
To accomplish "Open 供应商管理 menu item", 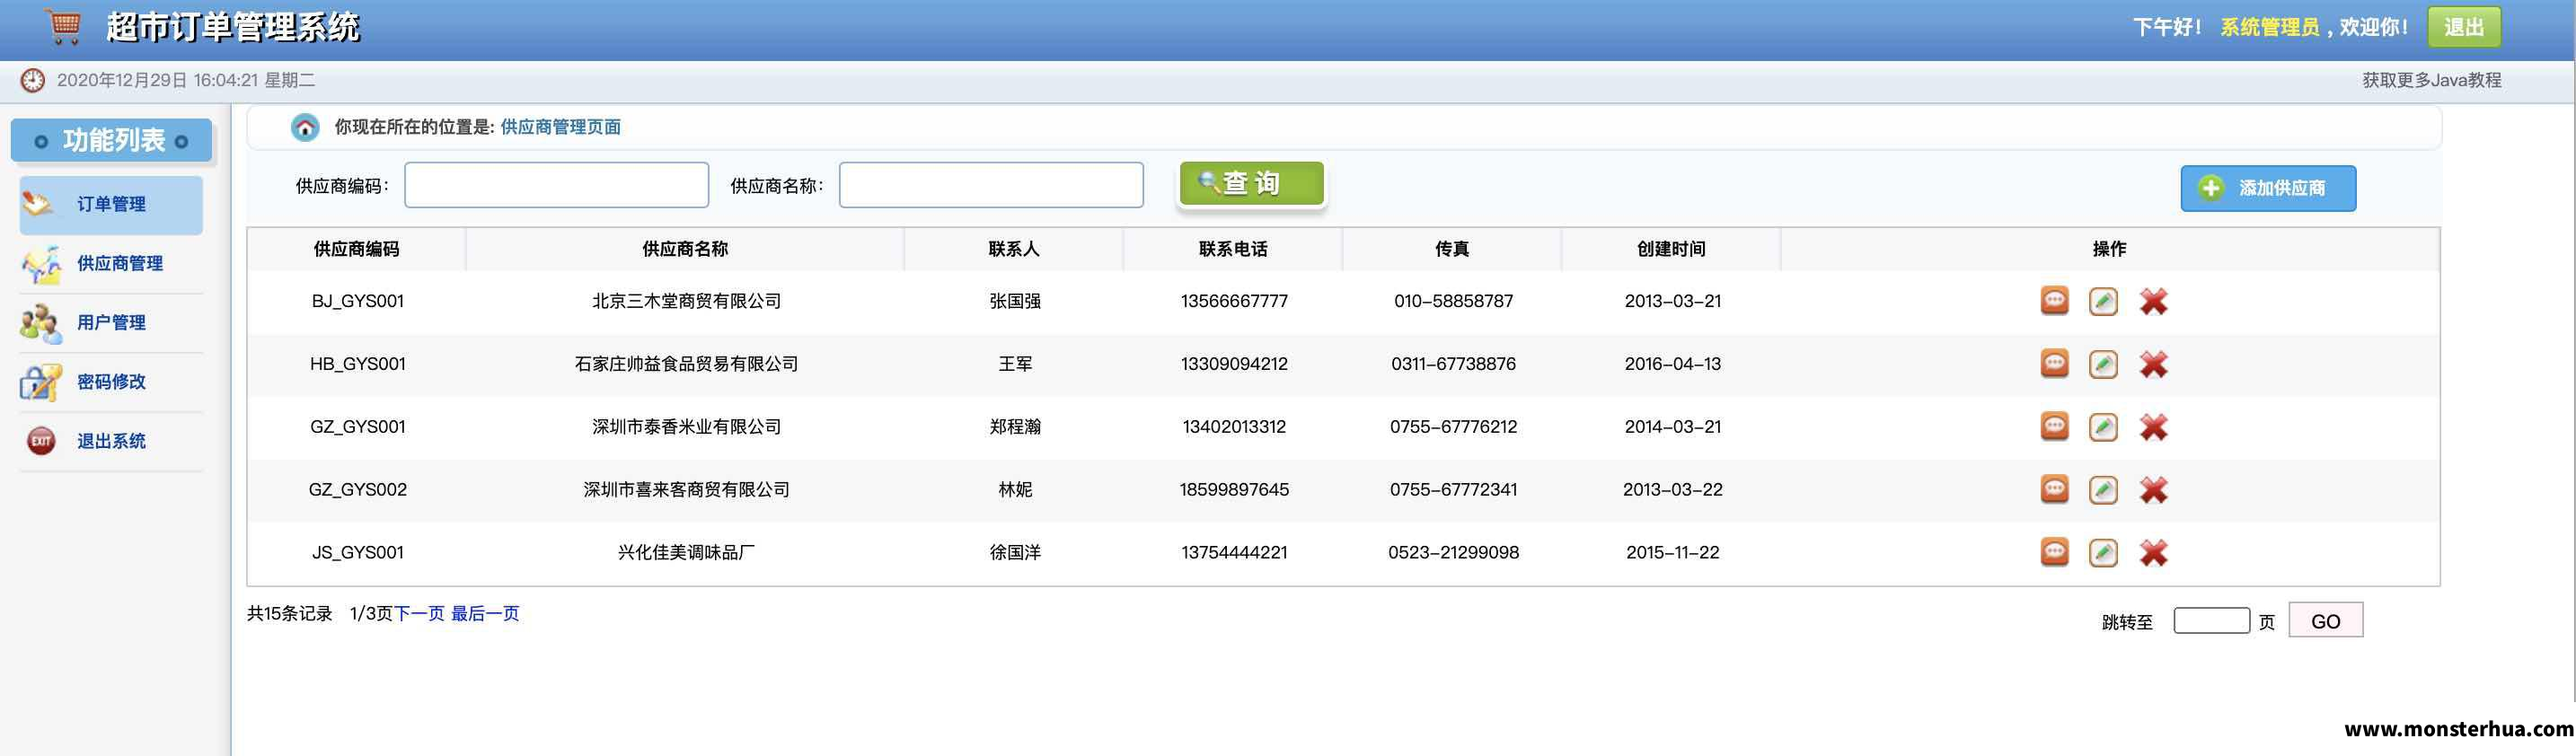I will click(x=111, y=264).
